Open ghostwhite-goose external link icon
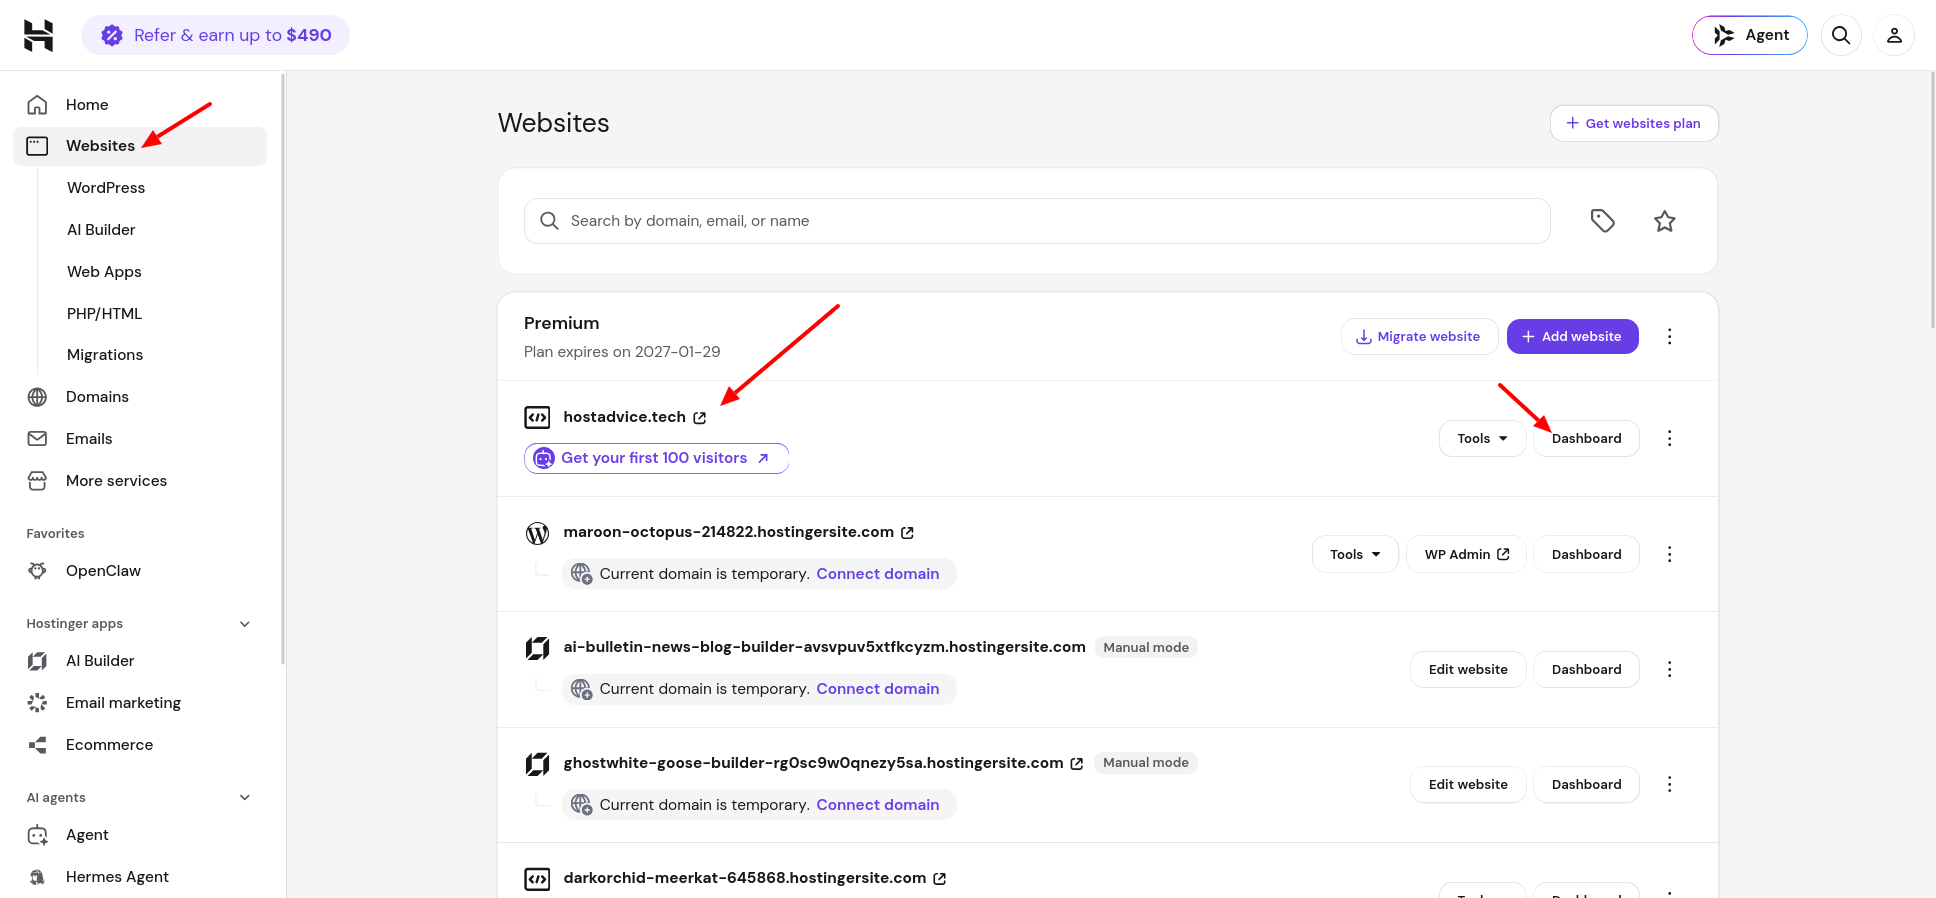The height and width of the screenshot is (898, 1936). 1077,764
